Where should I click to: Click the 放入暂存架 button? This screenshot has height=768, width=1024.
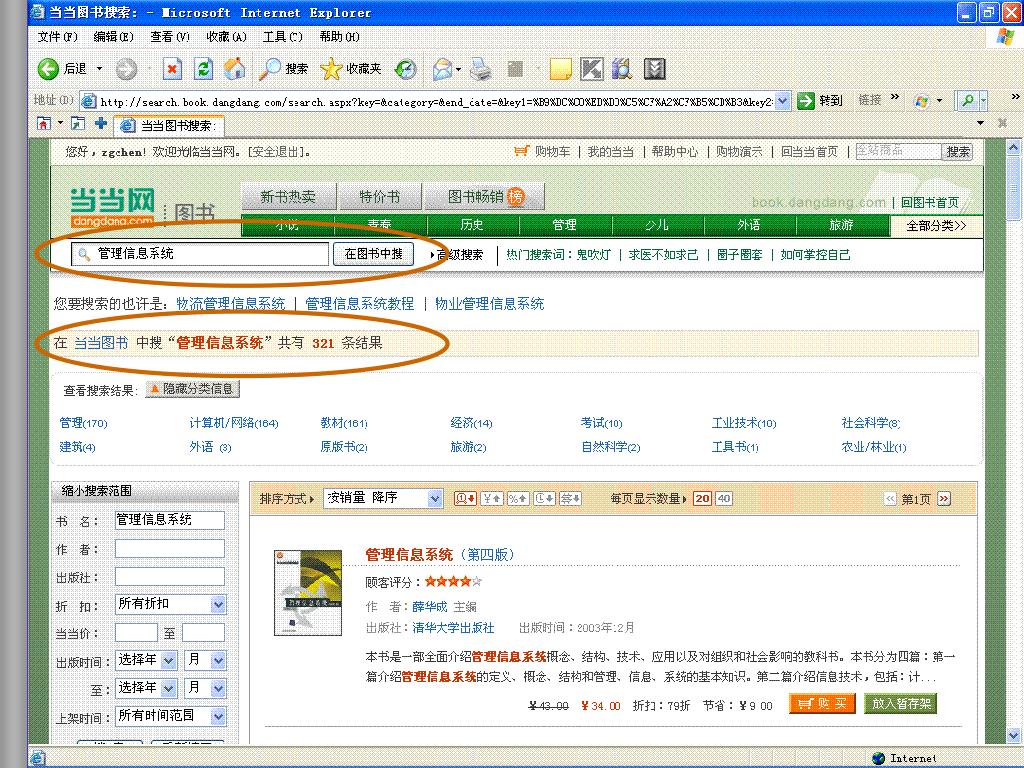point(901,703)
